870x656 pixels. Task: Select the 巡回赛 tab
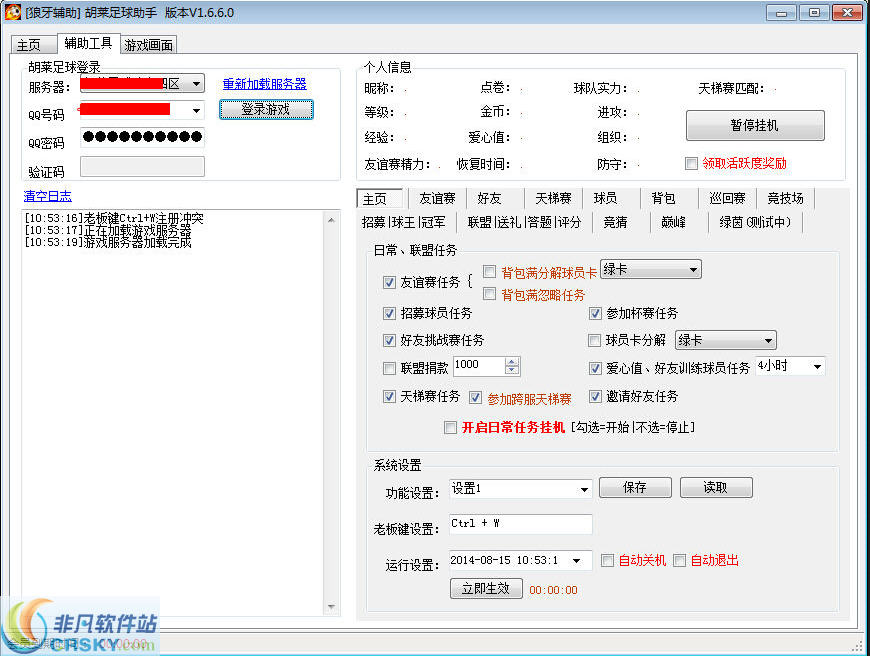click(727, 198)
